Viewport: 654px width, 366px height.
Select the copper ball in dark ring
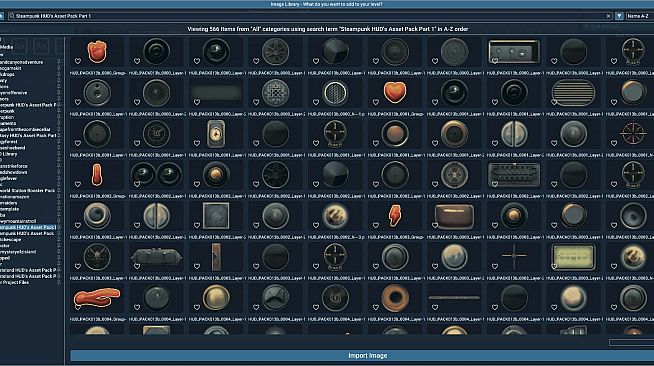[x=395, y=133]
